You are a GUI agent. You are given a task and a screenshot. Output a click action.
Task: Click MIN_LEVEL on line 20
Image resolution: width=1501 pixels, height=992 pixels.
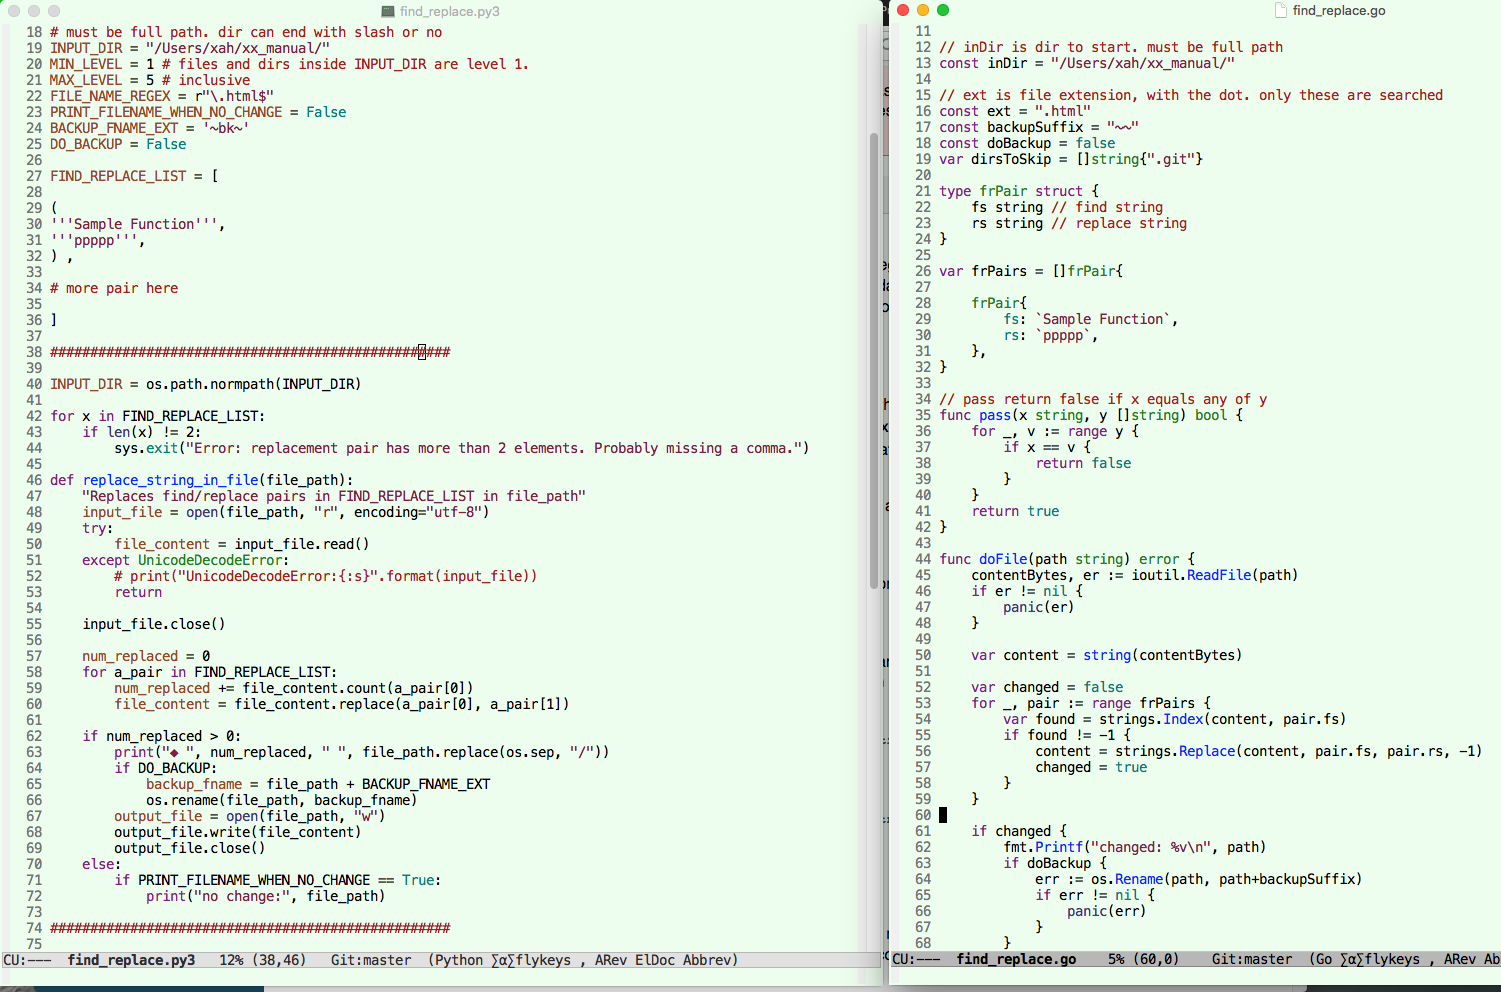pyautogui.click(x=86, y=64)
